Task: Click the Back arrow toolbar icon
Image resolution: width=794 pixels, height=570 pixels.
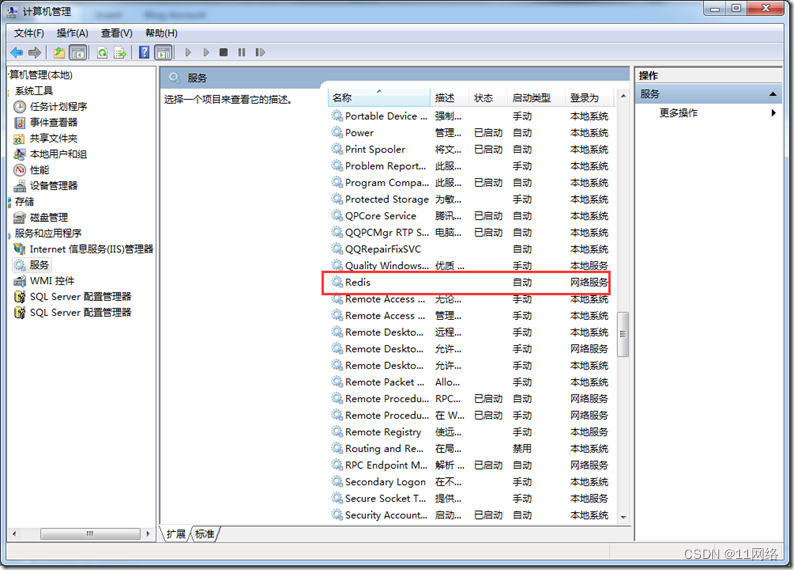Action: [17, 52]
